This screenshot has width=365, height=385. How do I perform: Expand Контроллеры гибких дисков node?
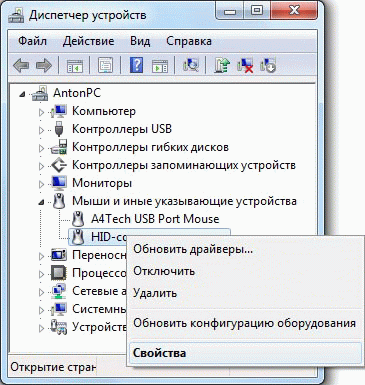42,148
